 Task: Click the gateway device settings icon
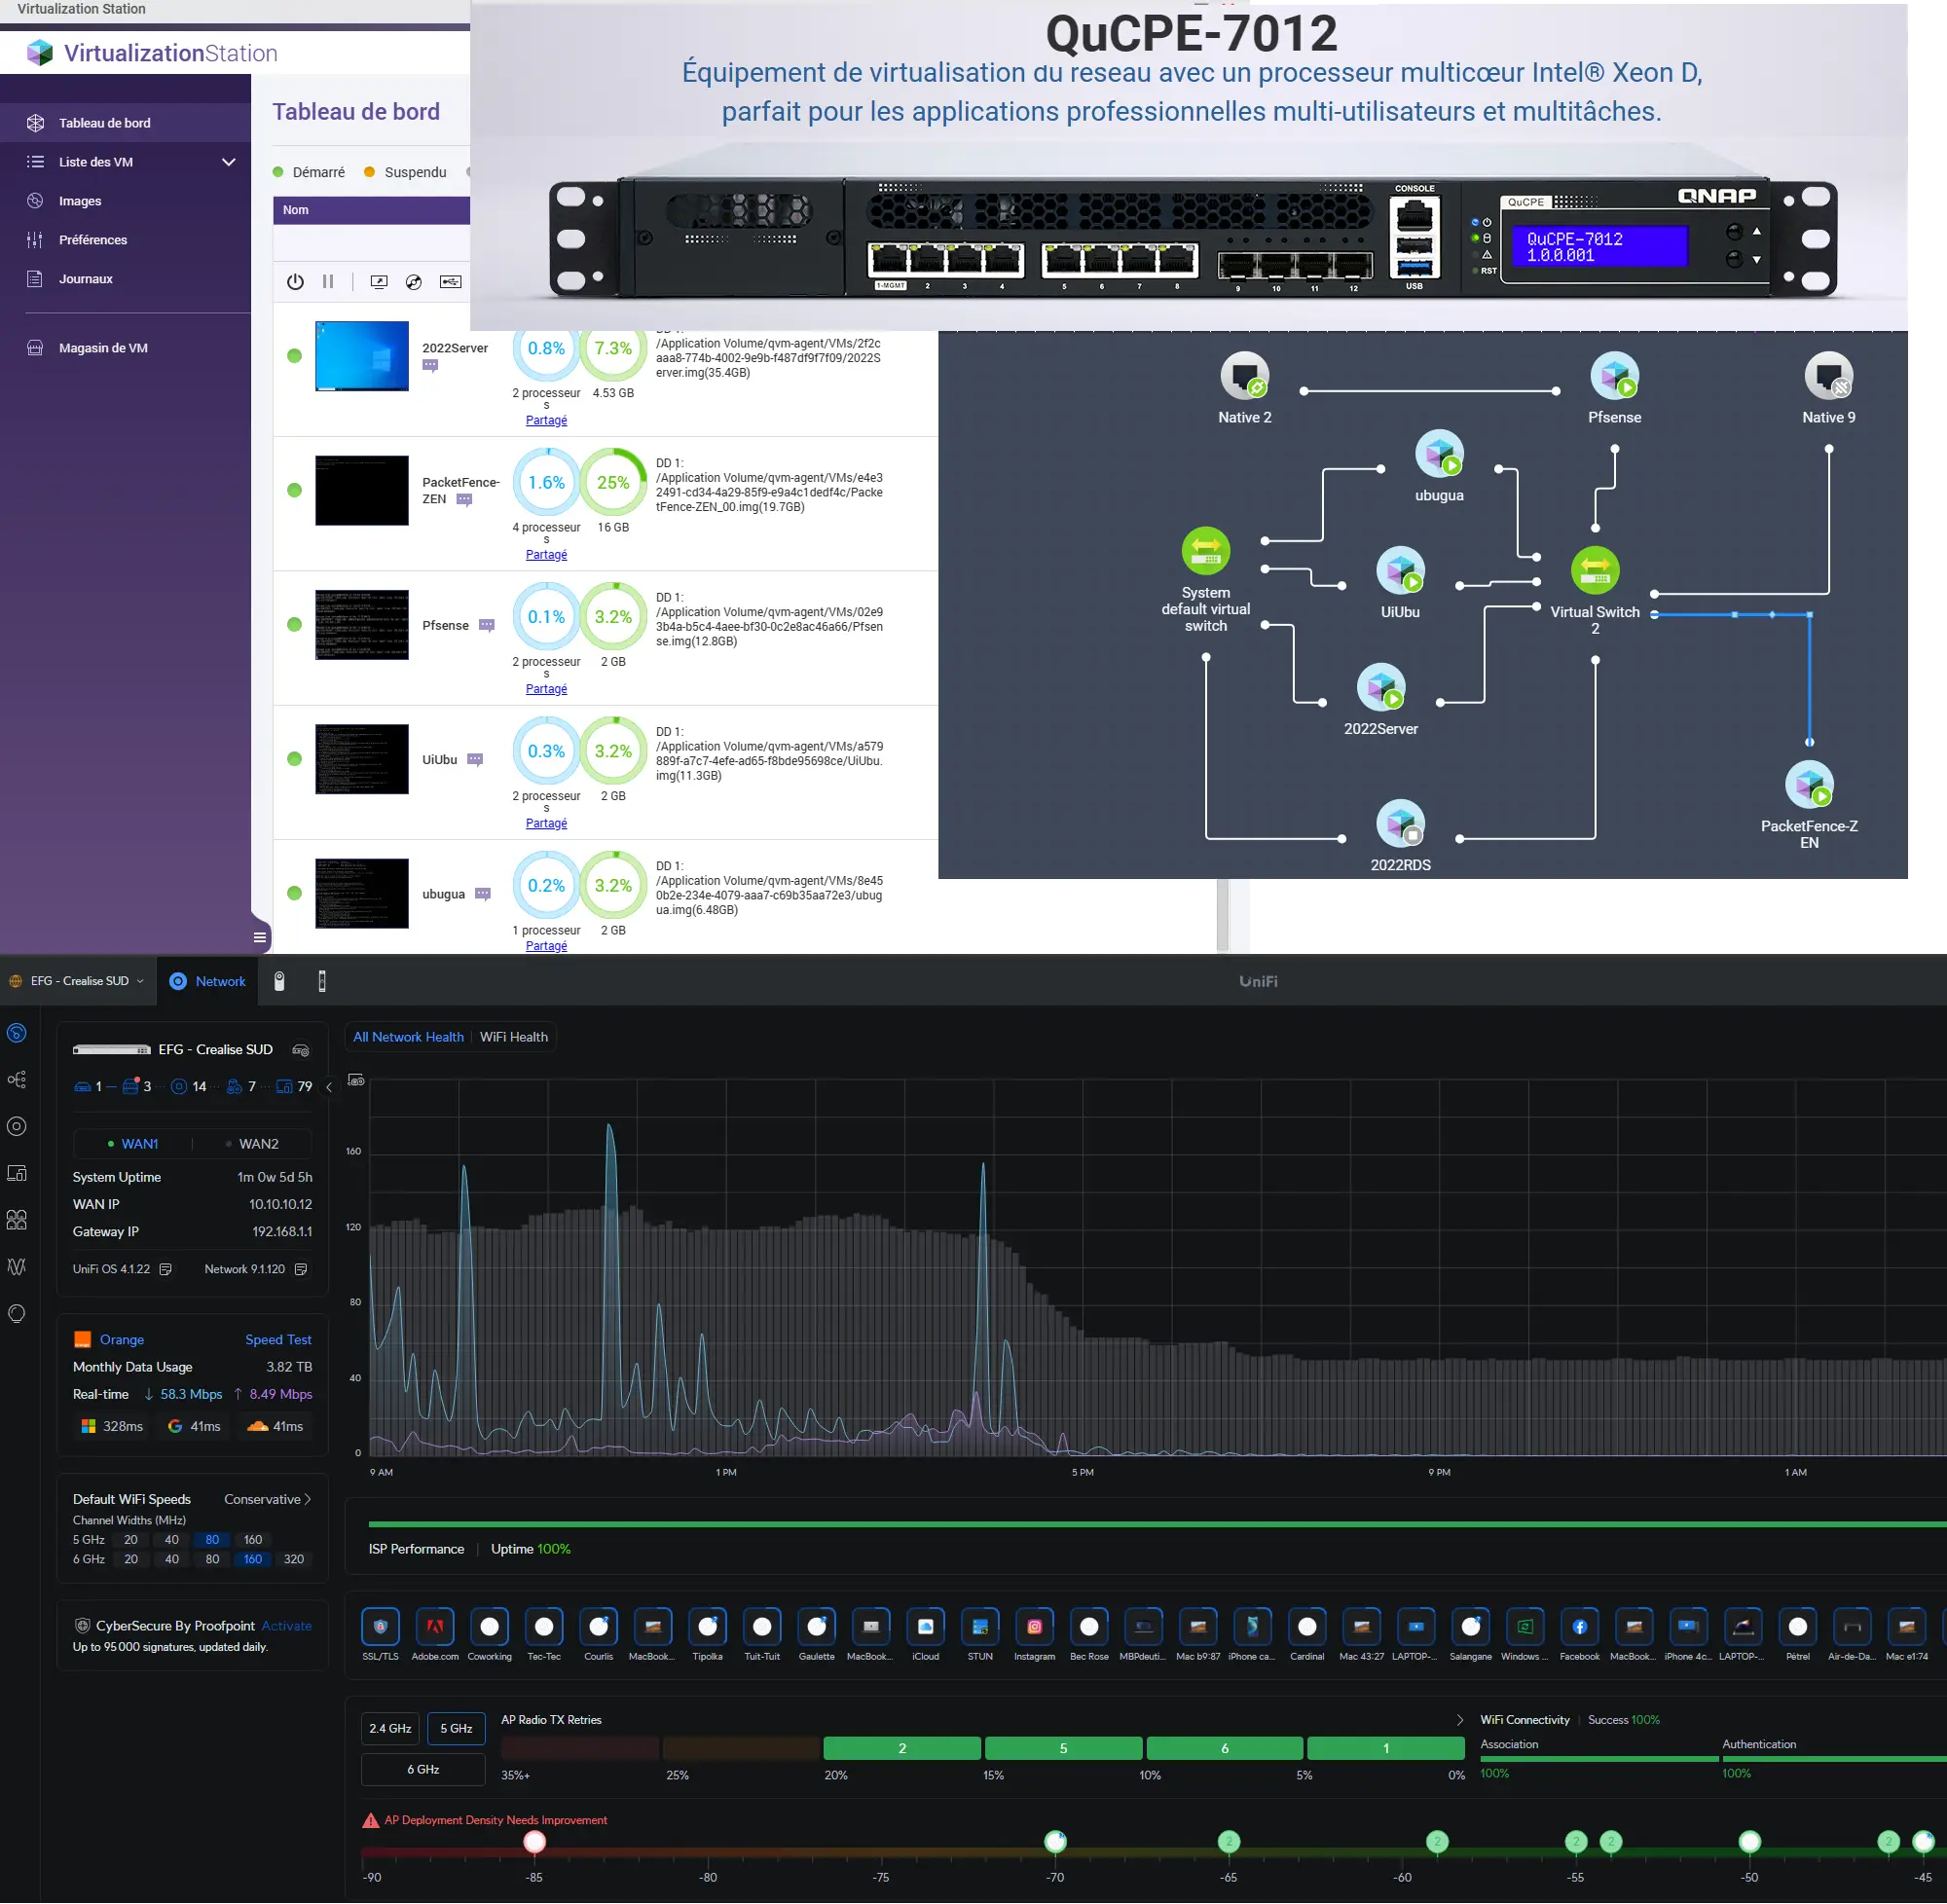[300, 1050]
